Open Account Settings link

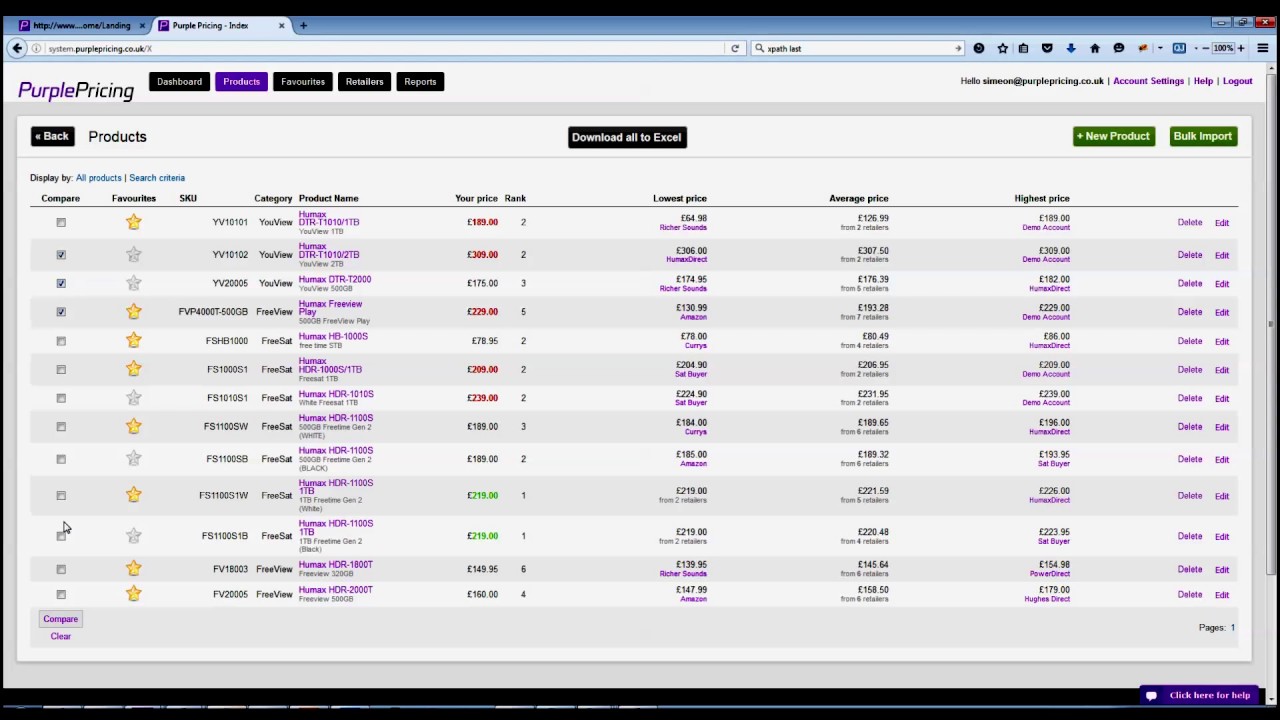click(x=1148, y=81)
